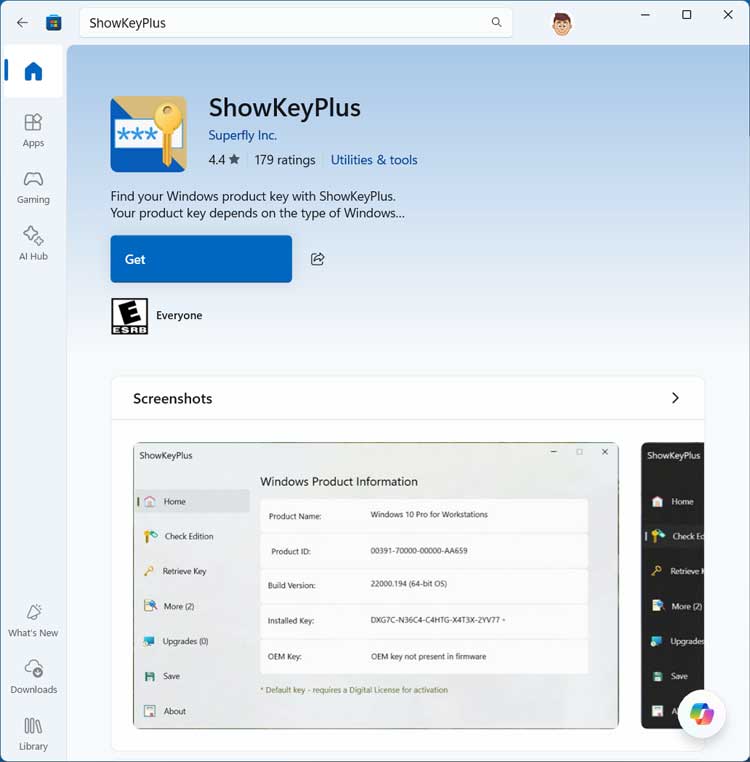750x762 pixels.
Task: Open the user profile avatar
Action: pyautogui.click(x=561, y=23)
